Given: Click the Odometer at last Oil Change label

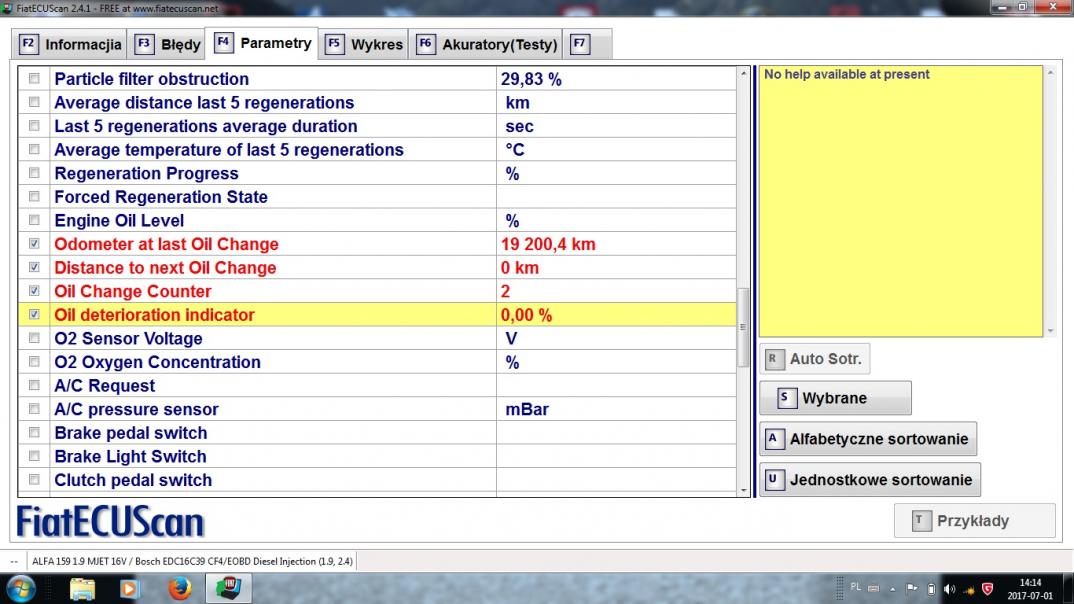Looking at the screenshot, I should [166, 244].
